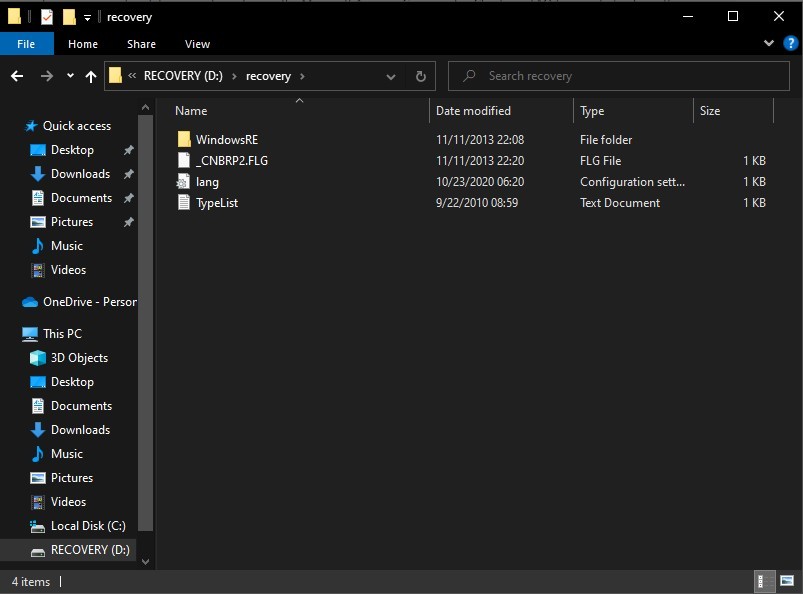Click the Search recovery field
Image resolution: width=803 pixels, height=594 pixels.
(619, 76)
